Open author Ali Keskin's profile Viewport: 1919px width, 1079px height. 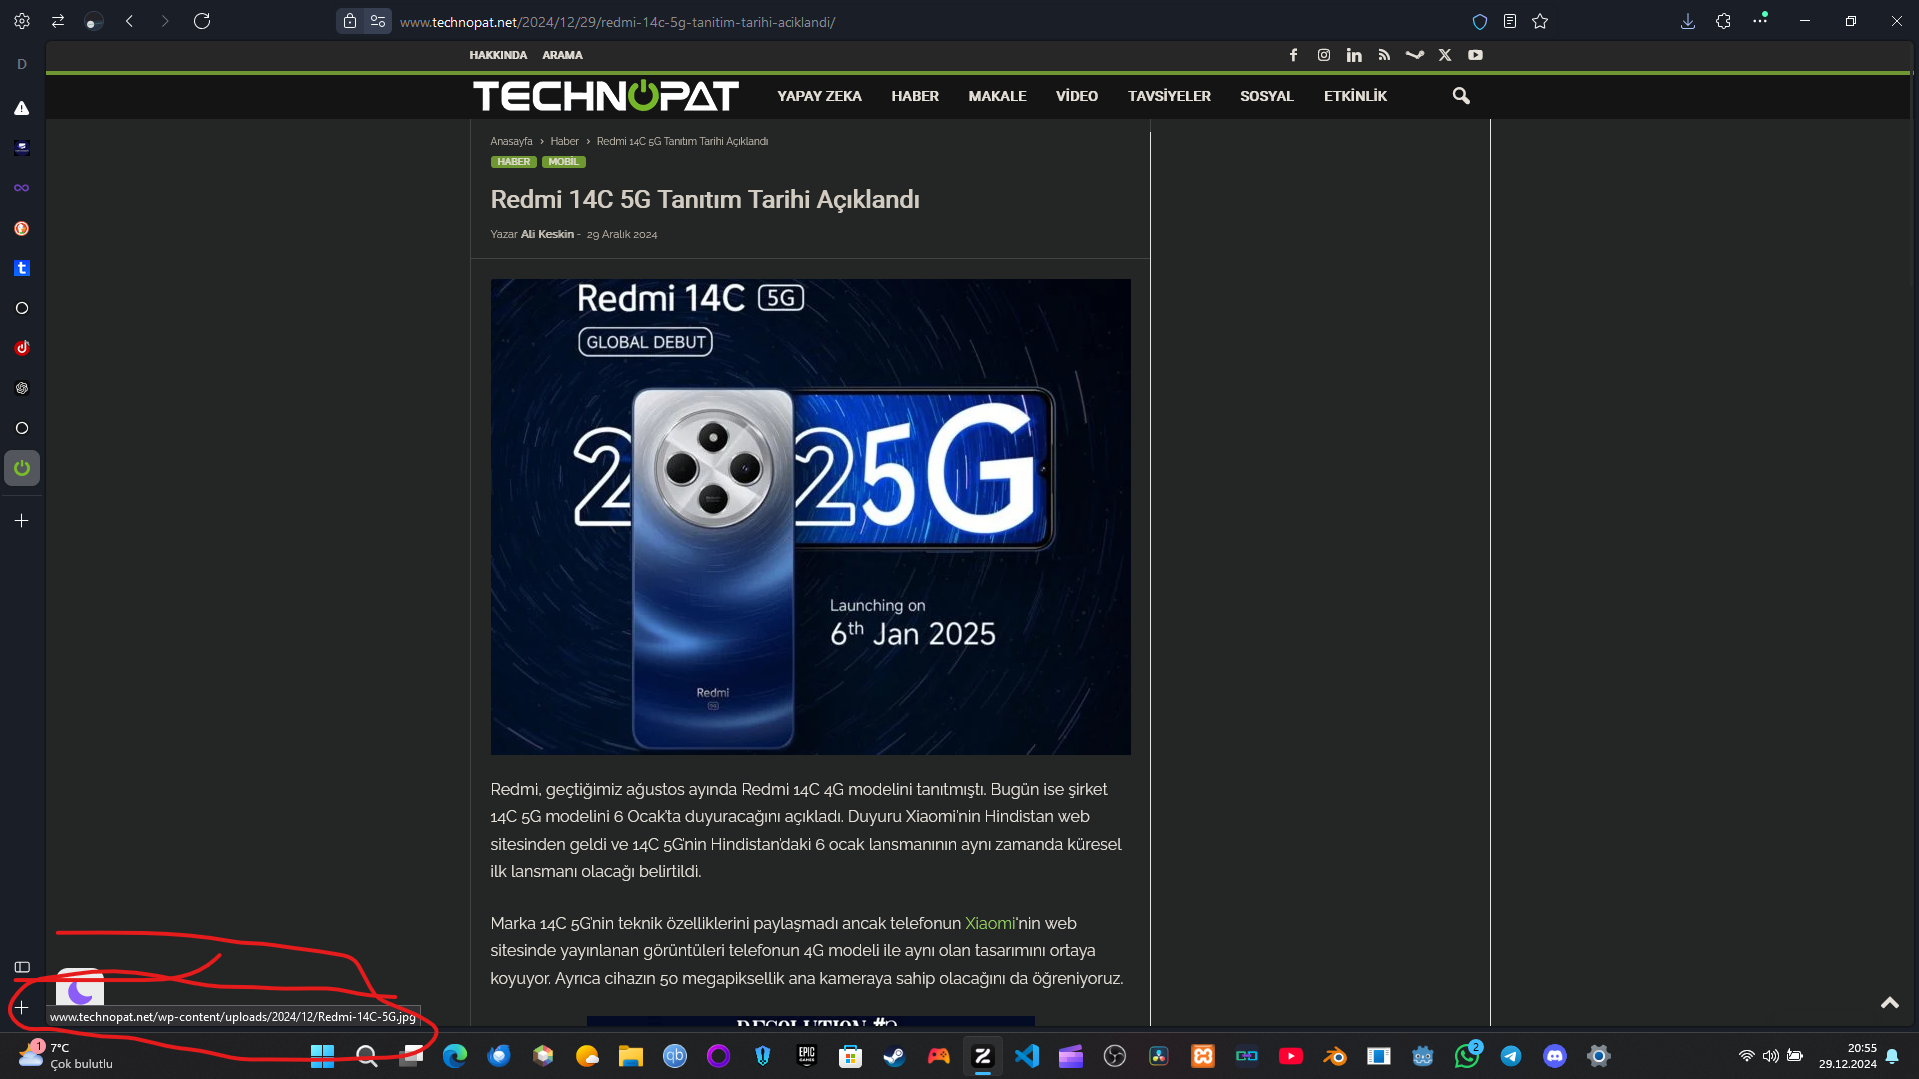[x=547, y=234]
